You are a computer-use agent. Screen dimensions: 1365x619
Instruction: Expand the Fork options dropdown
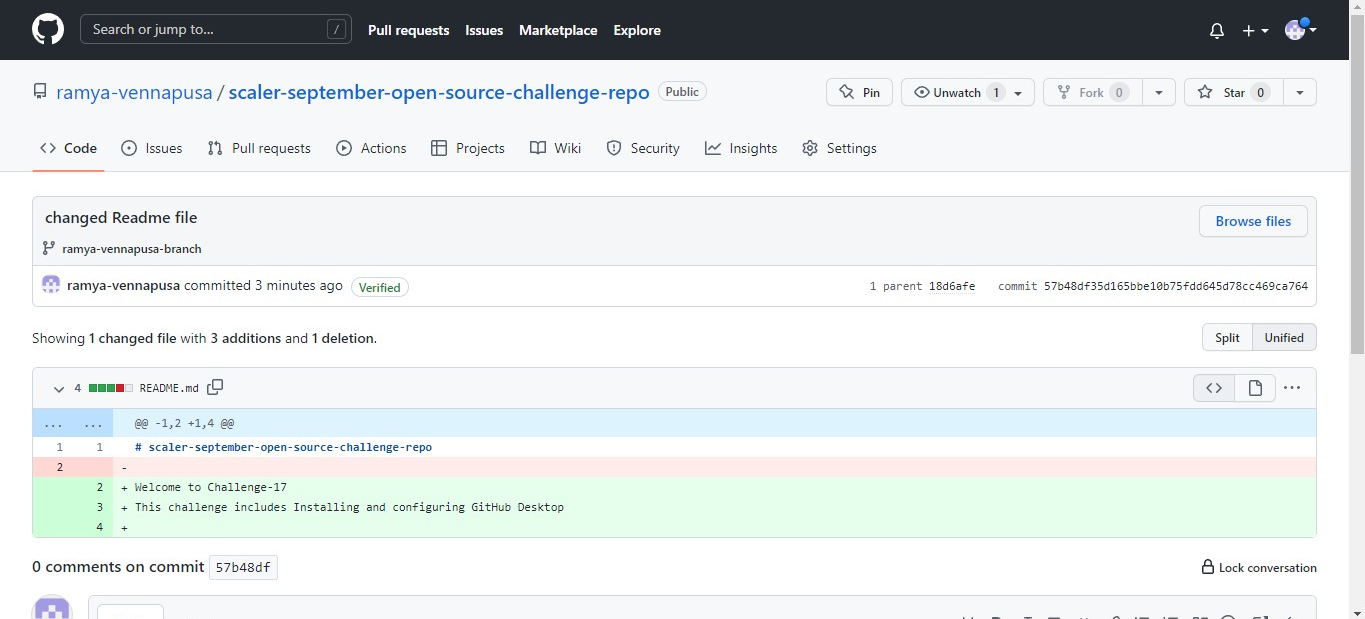click(1158, 91)
